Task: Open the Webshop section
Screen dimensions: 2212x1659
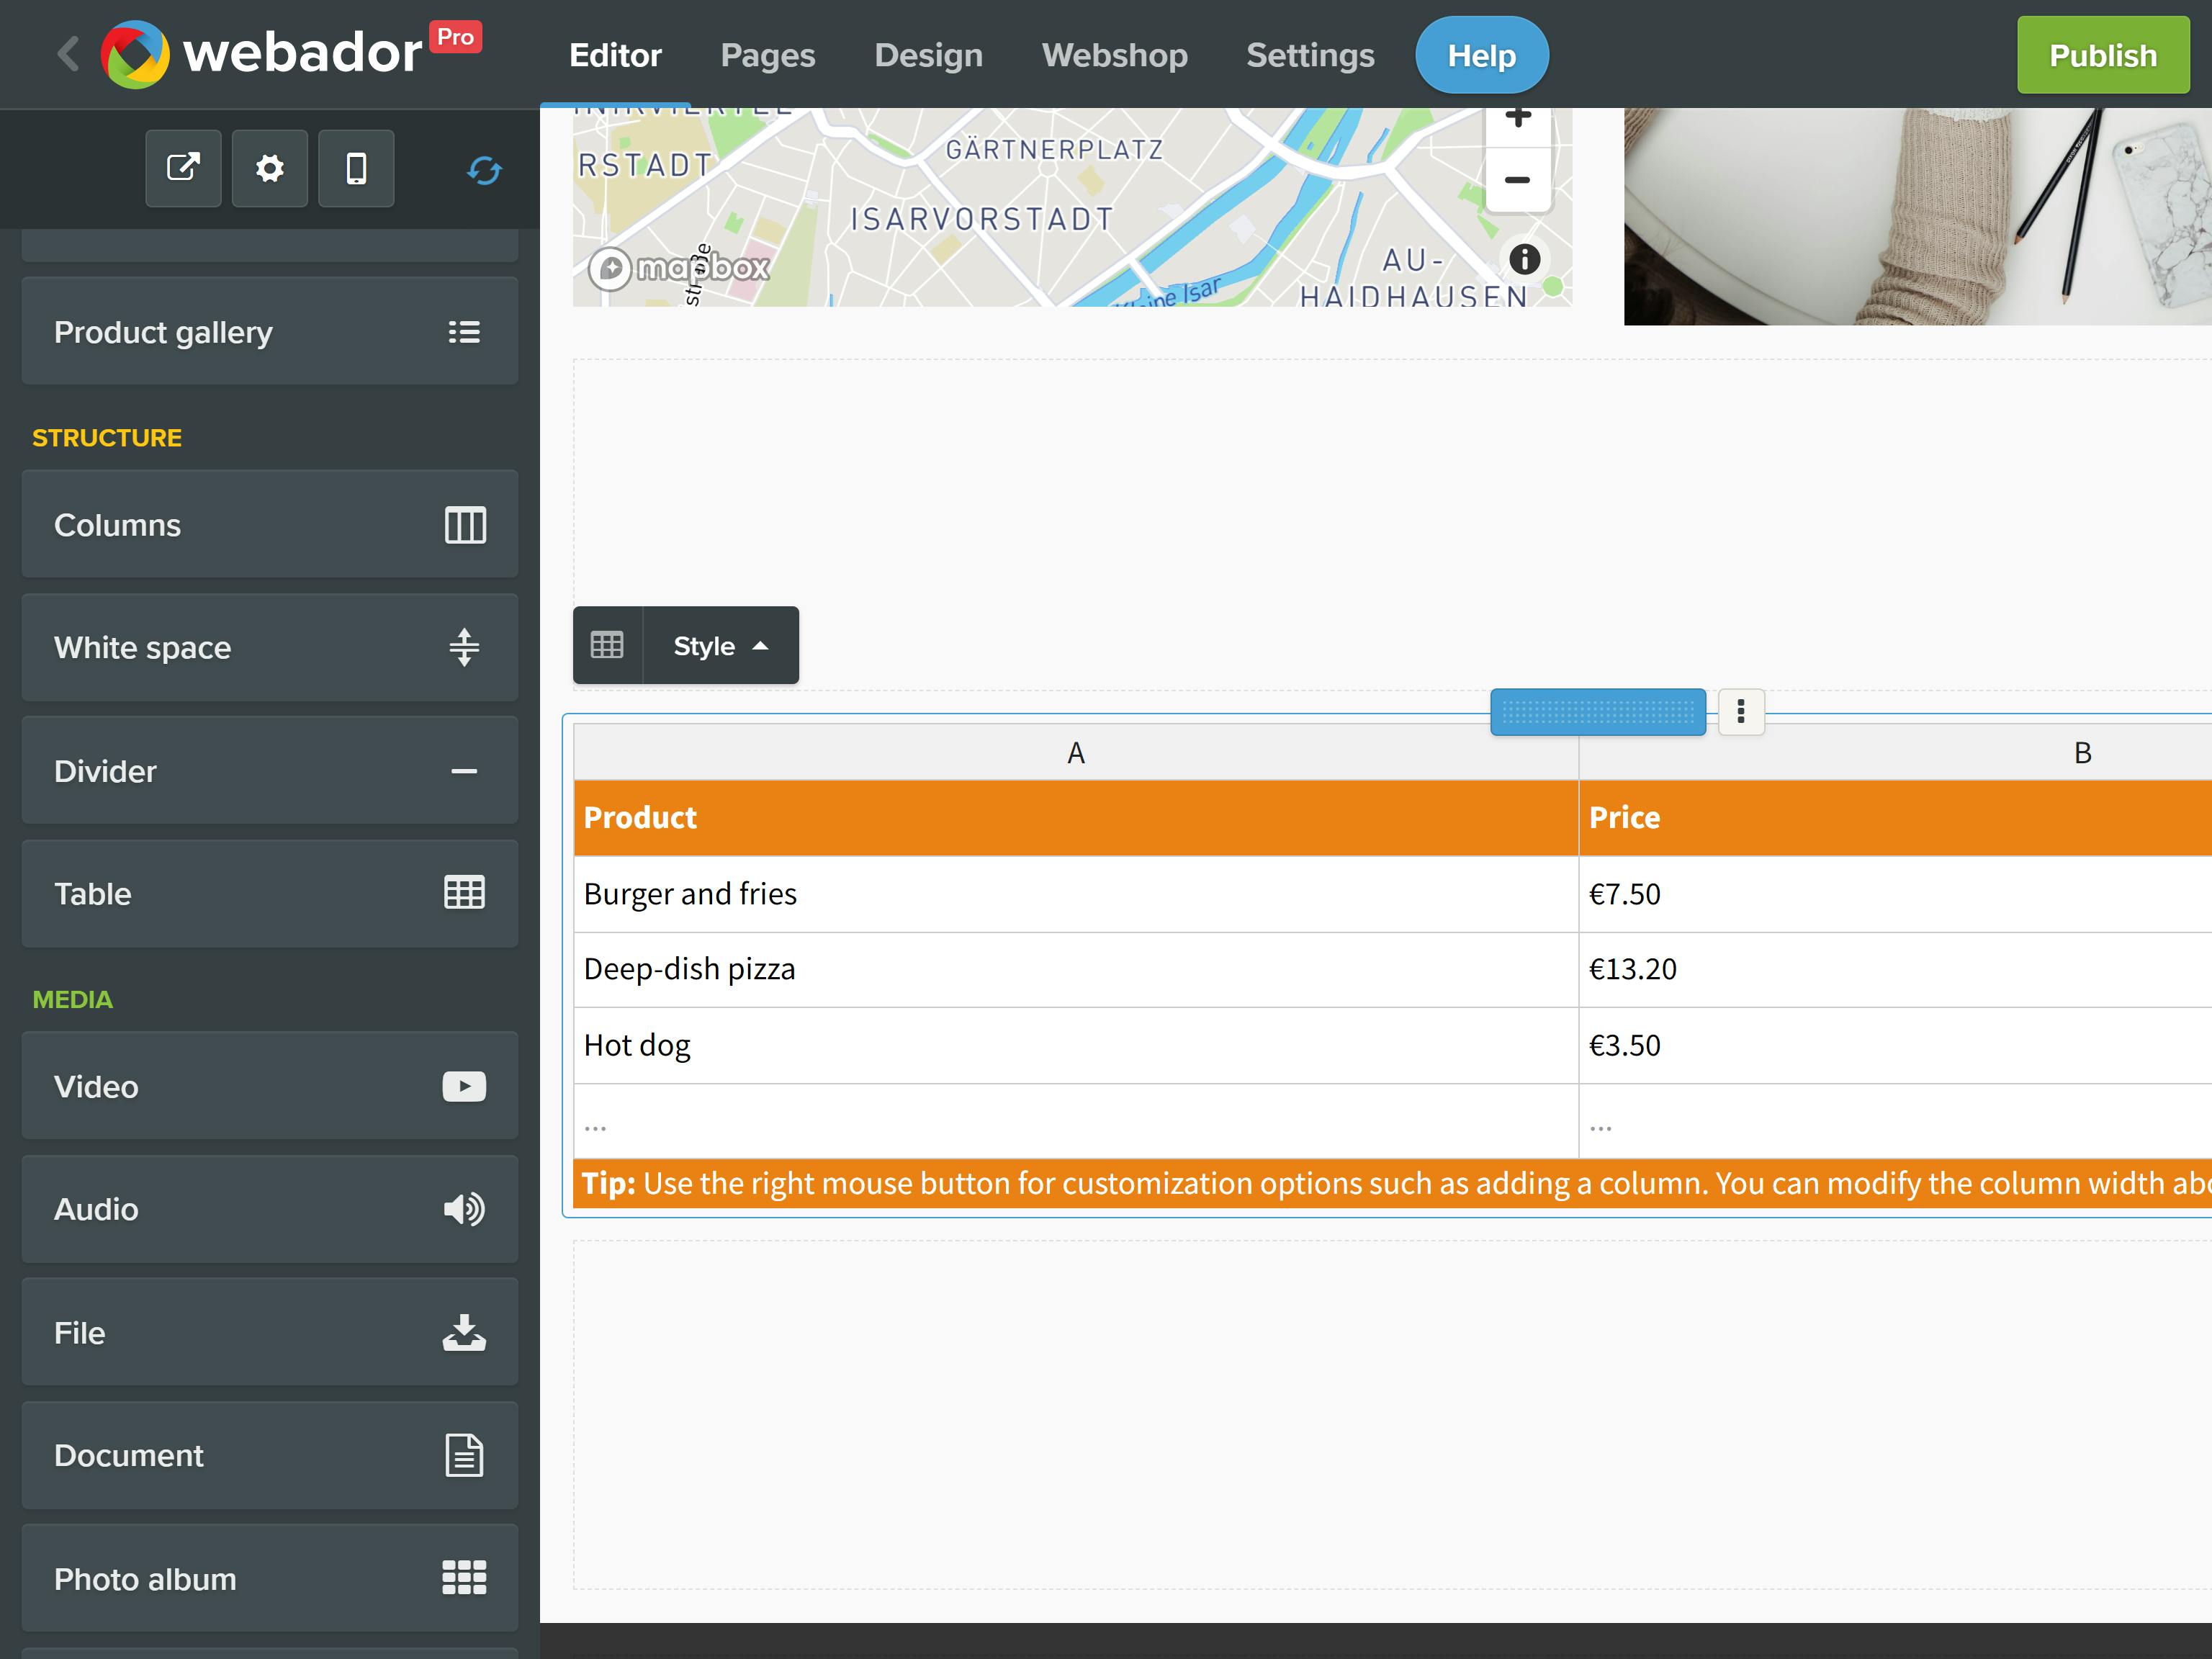Action: [x=1113, y=55]
